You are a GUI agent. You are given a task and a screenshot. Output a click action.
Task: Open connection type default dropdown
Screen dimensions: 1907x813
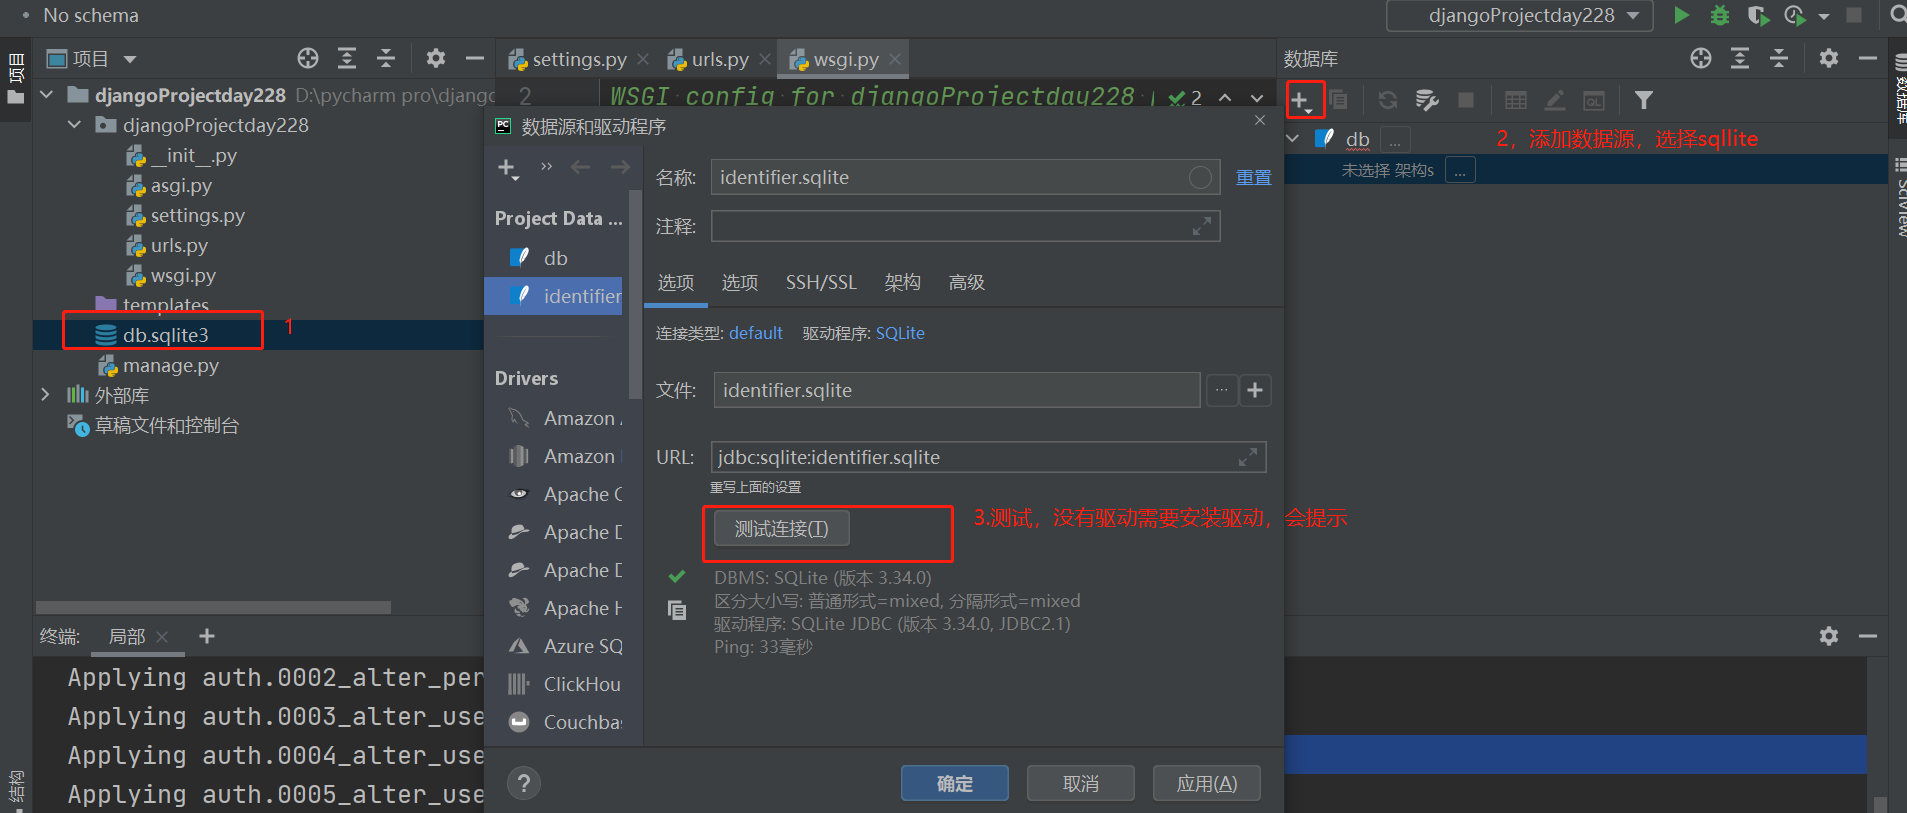click(756, 333)
